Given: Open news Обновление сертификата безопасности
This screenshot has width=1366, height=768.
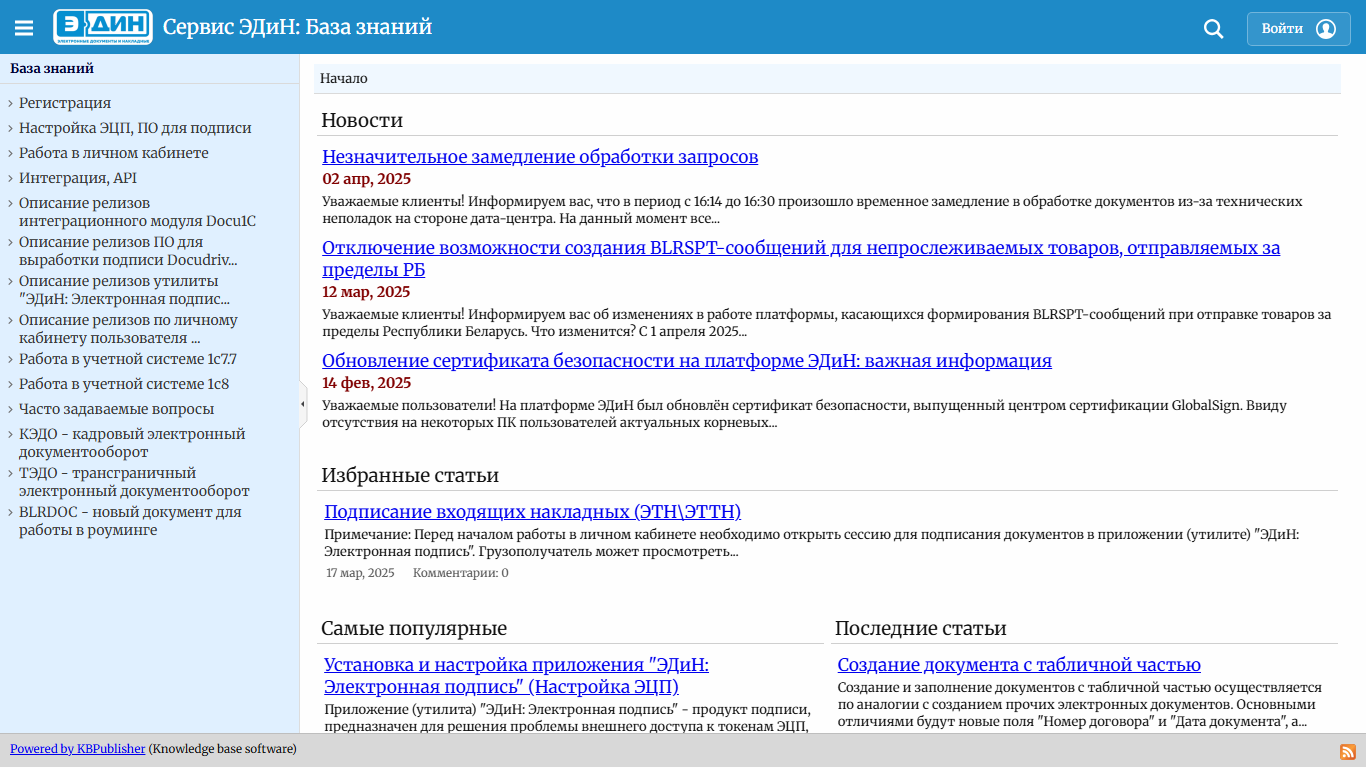Looking at the screenshot, I should (687, 361).
